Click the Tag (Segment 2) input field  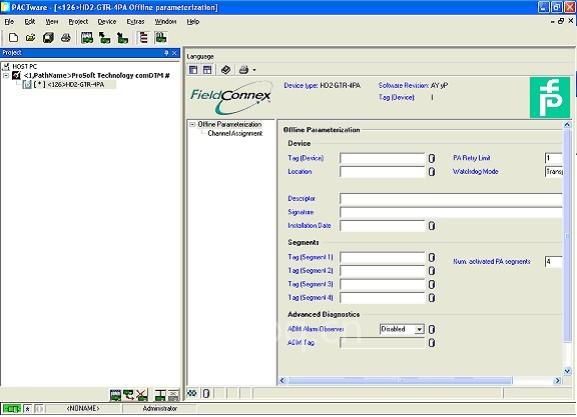tap(382, 271)
